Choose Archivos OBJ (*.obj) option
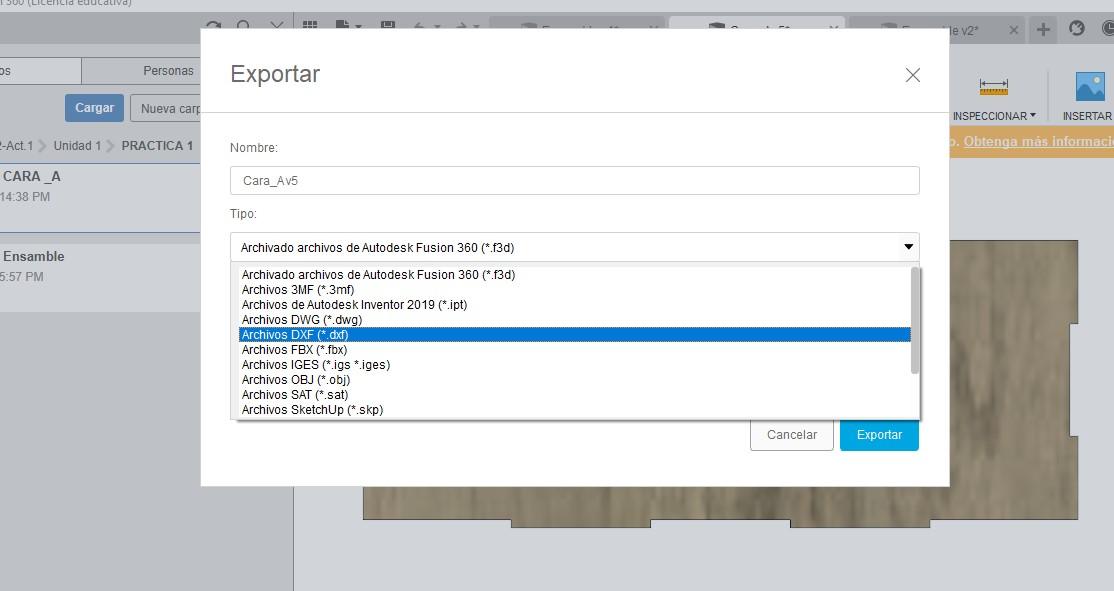 coord(575,379)
